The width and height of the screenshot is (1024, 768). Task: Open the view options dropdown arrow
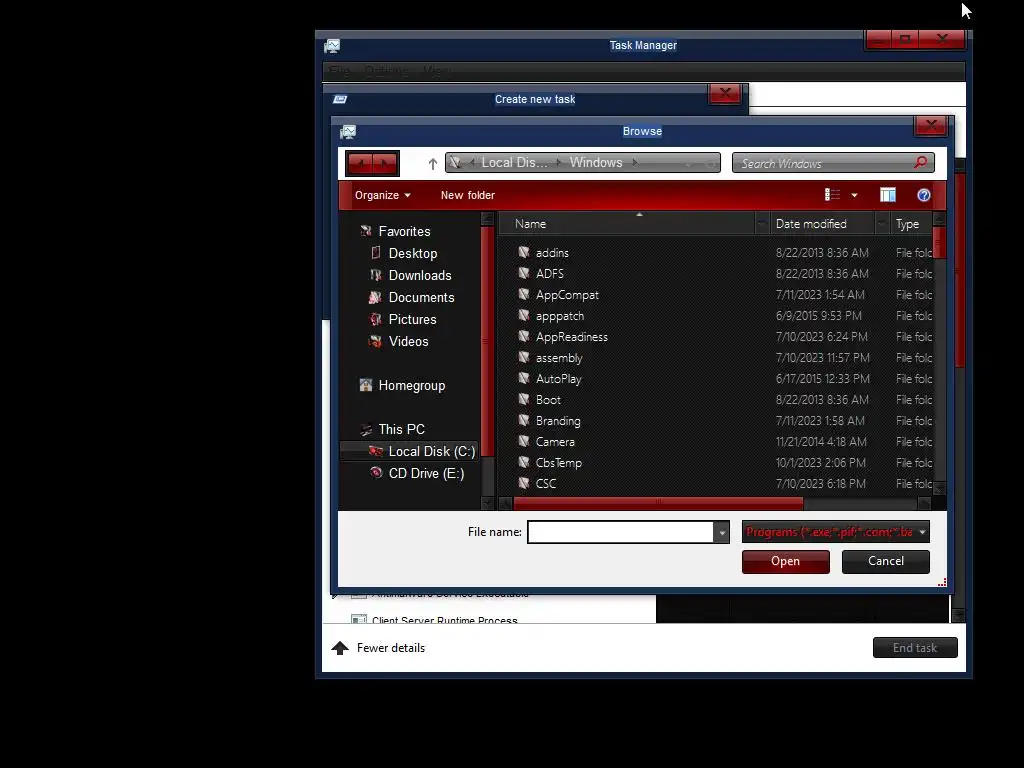(x=854, y=195)
